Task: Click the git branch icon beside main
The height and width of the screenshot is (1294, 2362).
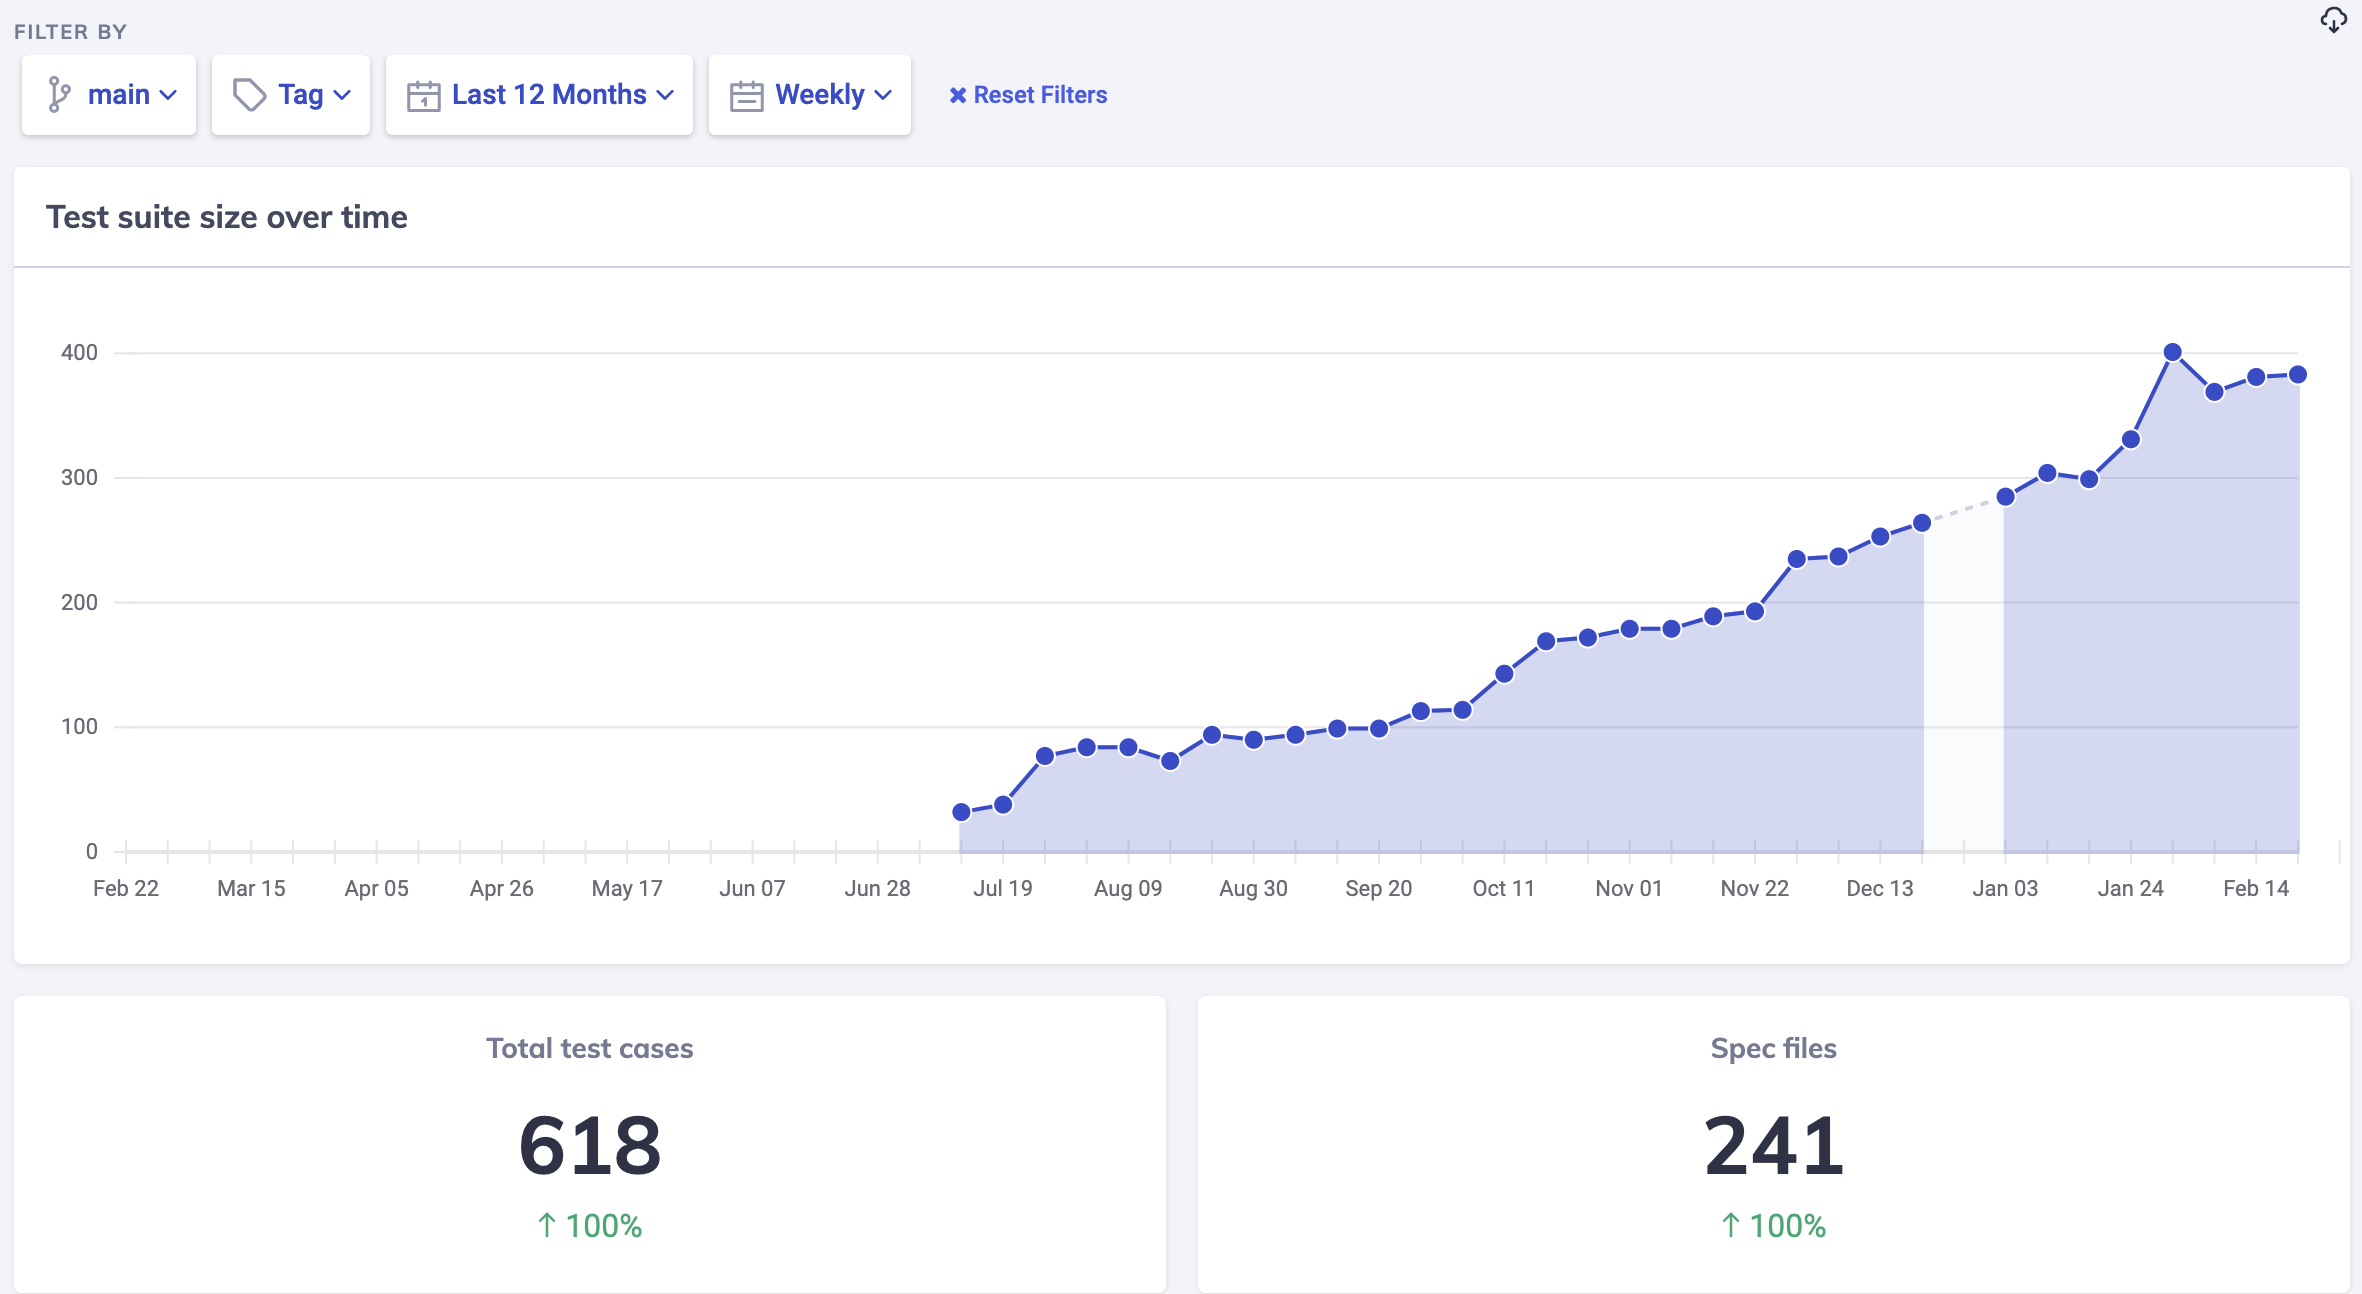Action: tap(59, 95)
